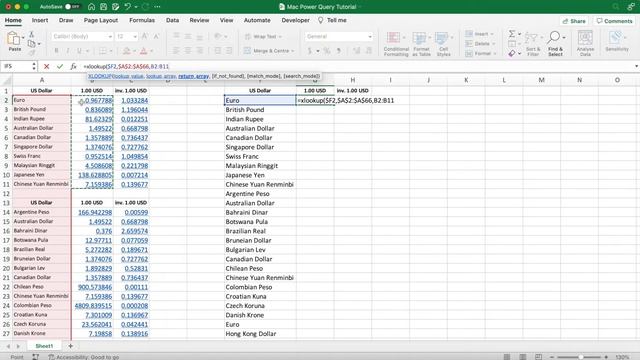Click the fill color bucket swatch
The image size is (640, 360).
[x=127, y=51]
